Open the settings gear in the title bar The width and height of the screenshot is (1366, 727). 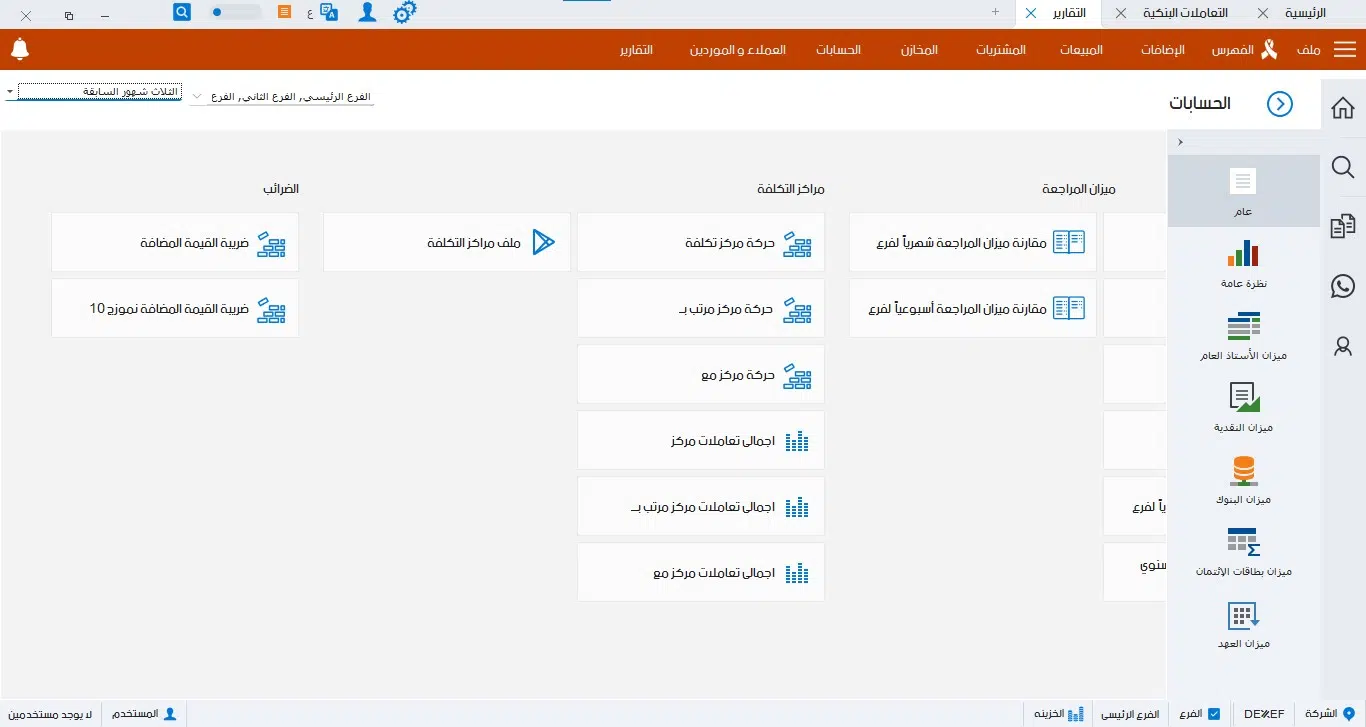[404, 12]
